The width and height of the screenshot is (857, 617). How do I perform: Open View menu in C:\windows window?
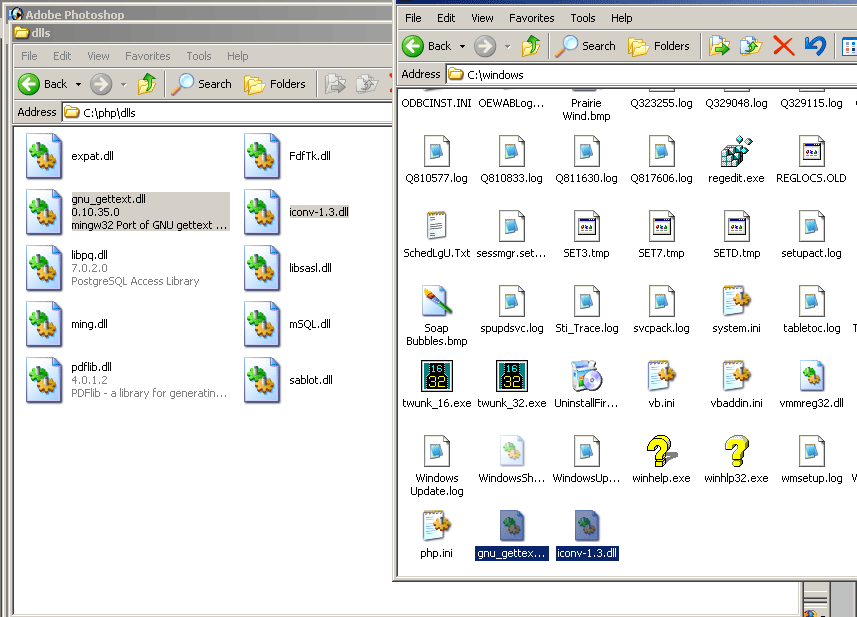(482, 18)
